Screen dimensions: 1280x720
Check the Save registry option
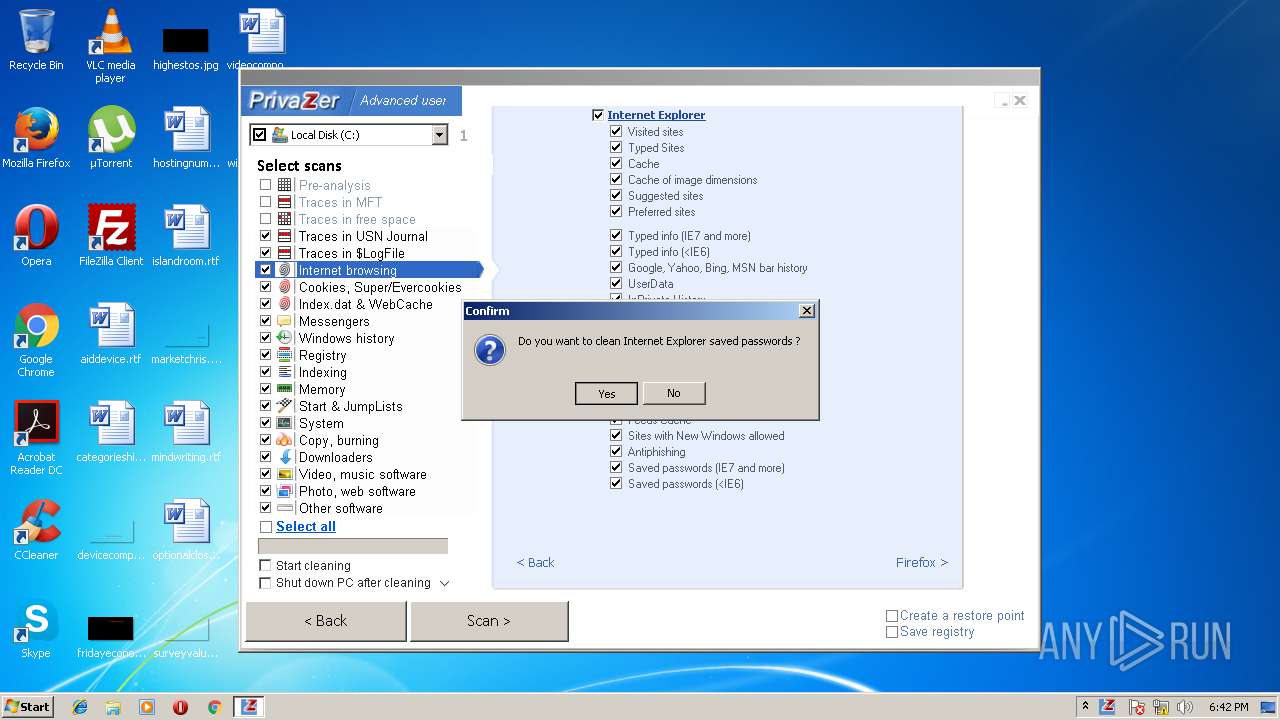coord(891,631)
